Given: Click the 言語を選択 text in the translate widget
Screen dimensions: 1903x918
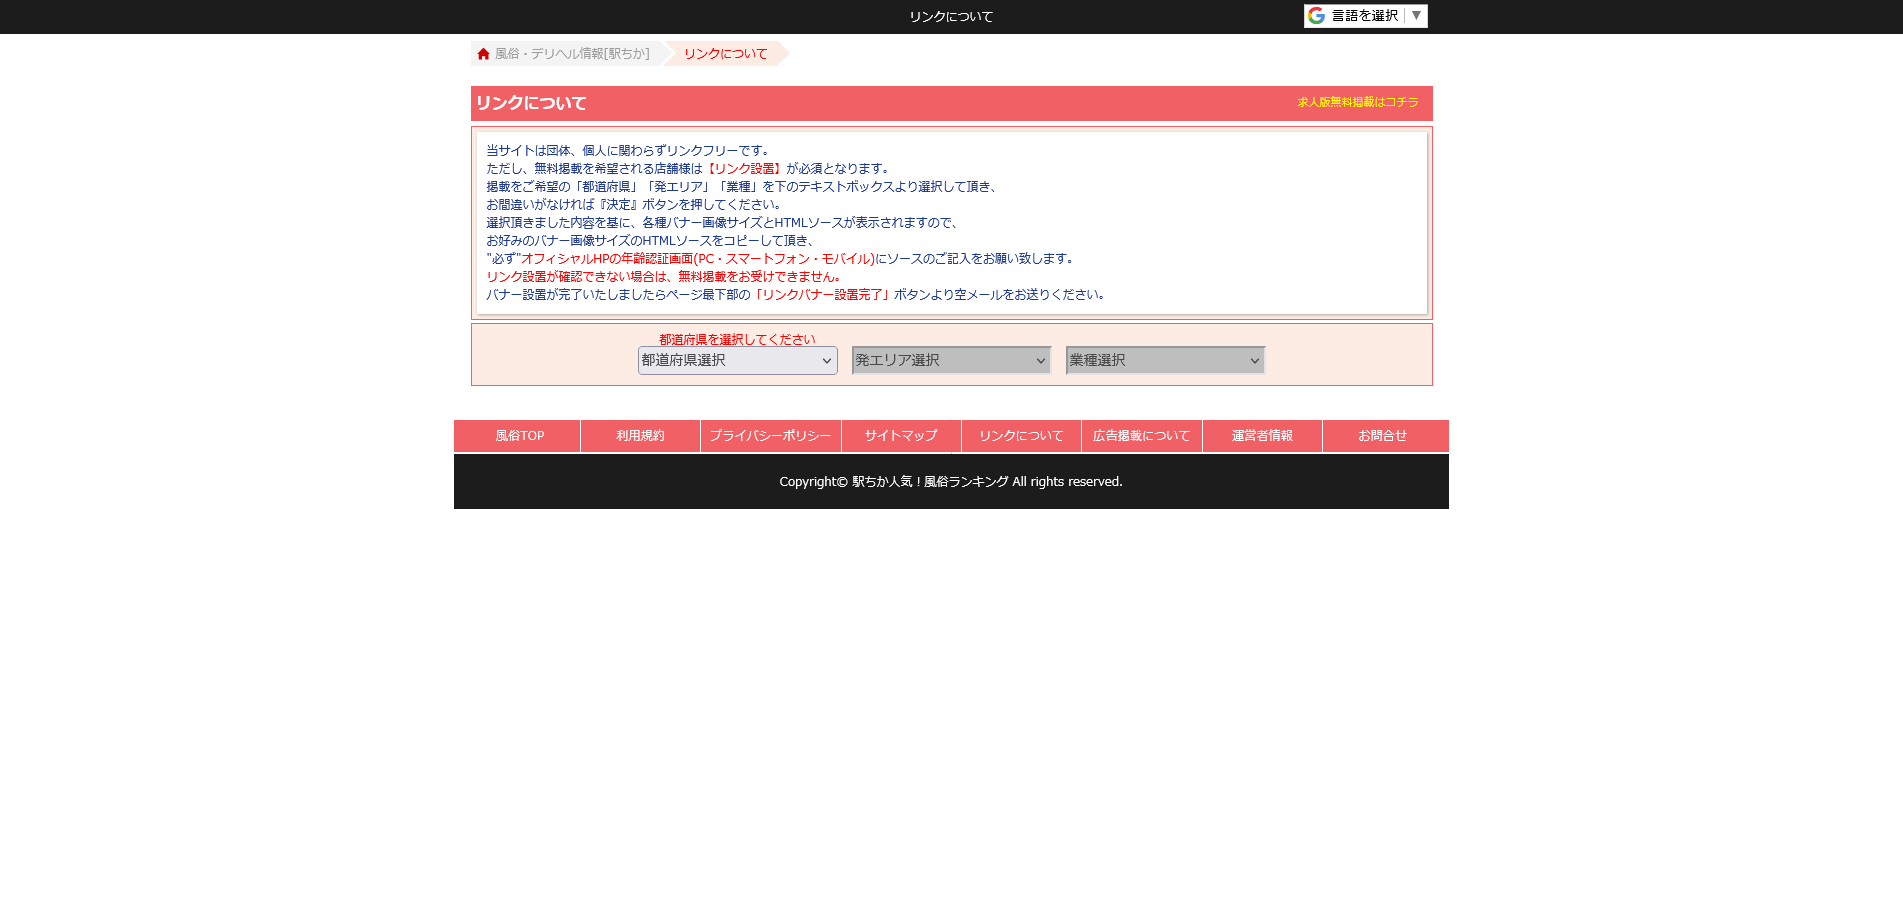Looking at the screenshot, I should click(x=1365, y=16).
